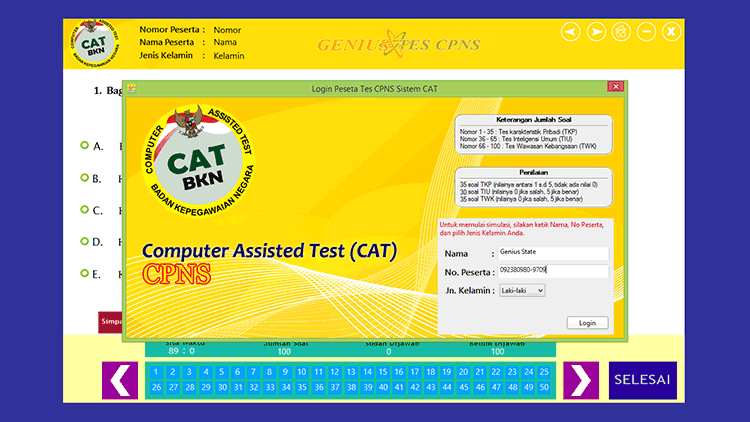
Task: Minimize the Genius Tes CPNS window
Action: [646, 32]
